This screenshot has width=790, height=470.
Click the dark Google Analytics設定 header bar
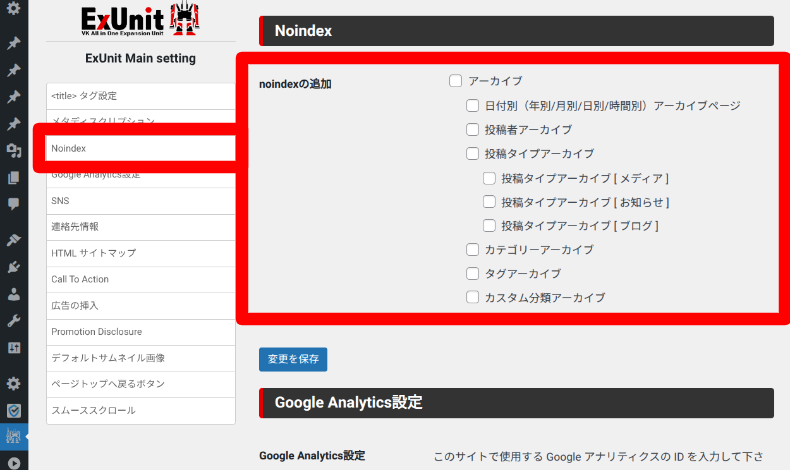pos(516,402)
